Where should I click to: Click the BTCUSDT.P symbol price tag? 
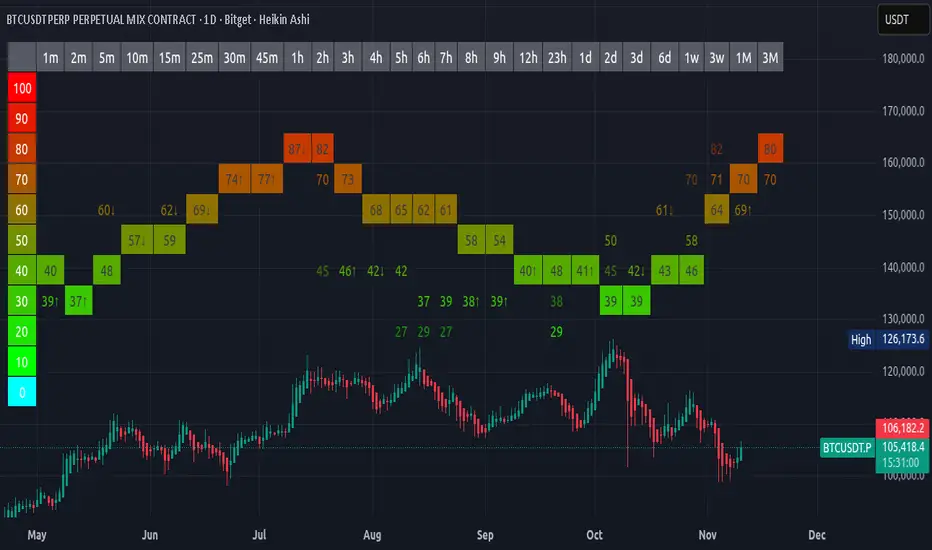pyautogui.click(x=847, y=447)
